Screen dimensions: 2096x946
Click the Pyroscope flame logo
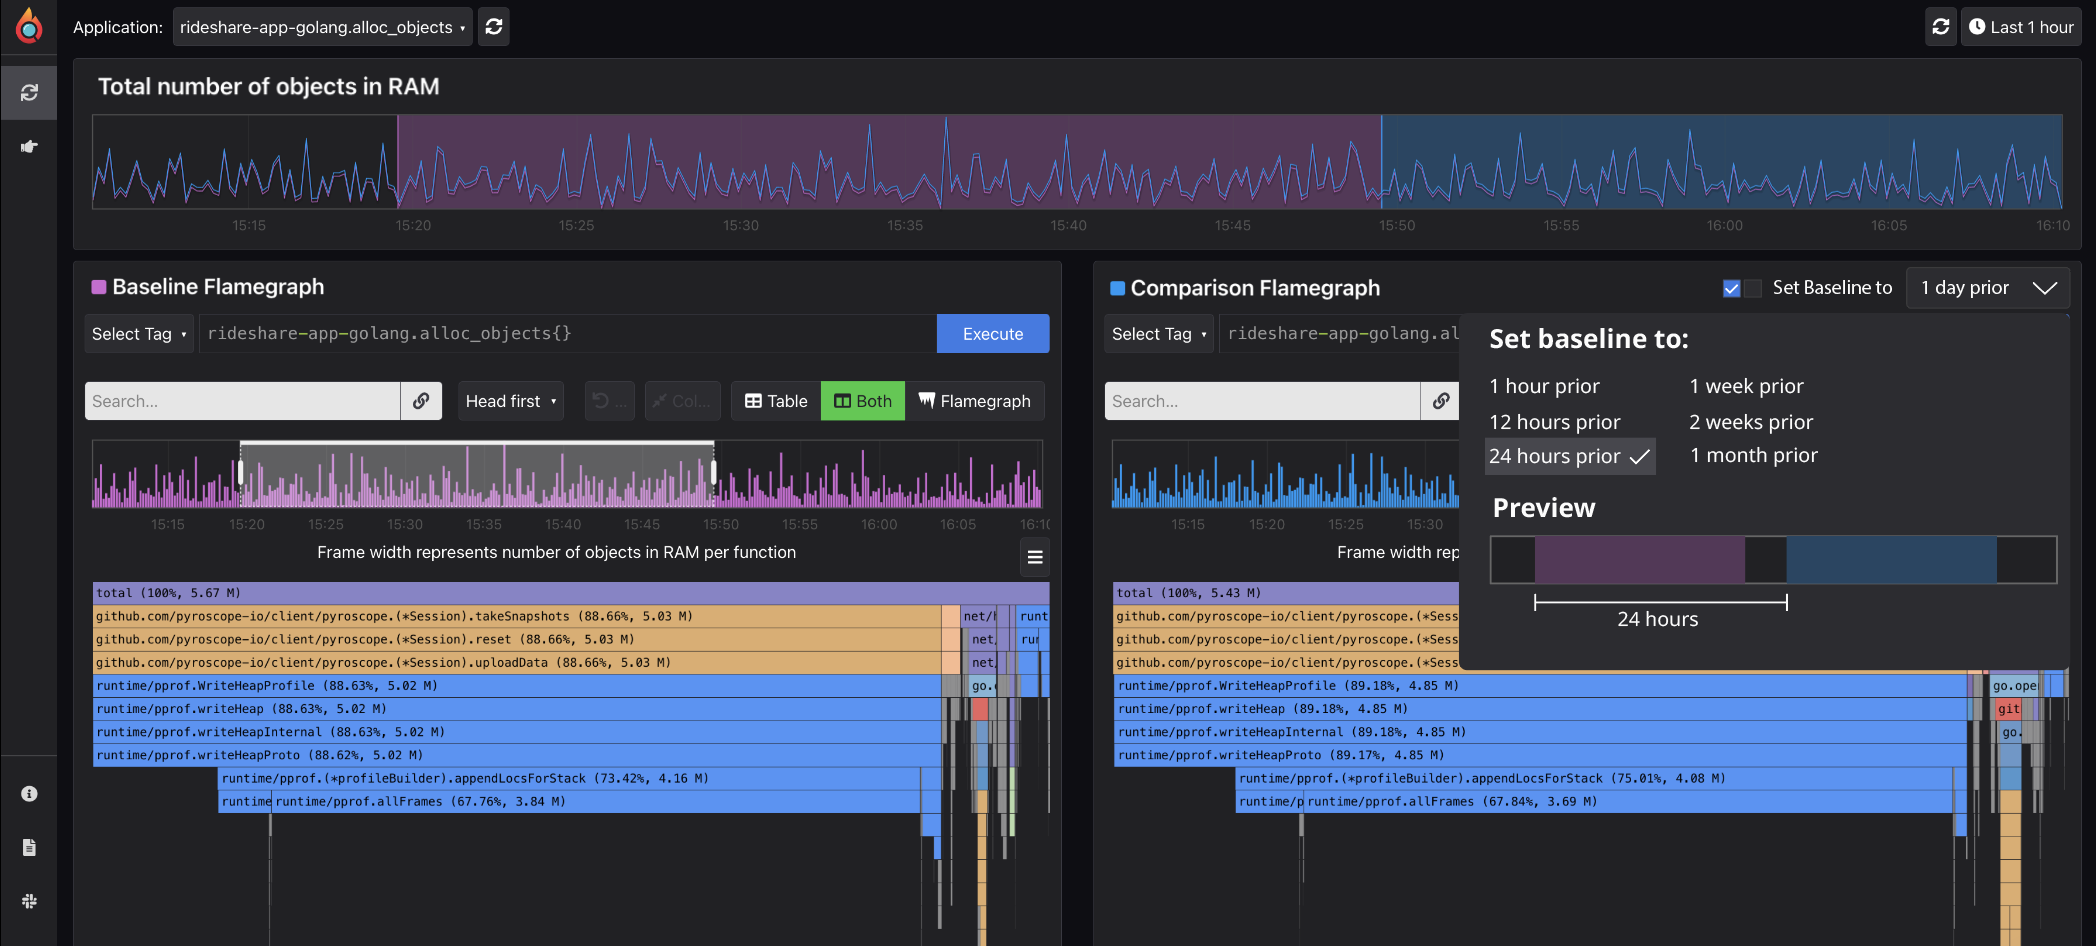click(x=28, y=26)
